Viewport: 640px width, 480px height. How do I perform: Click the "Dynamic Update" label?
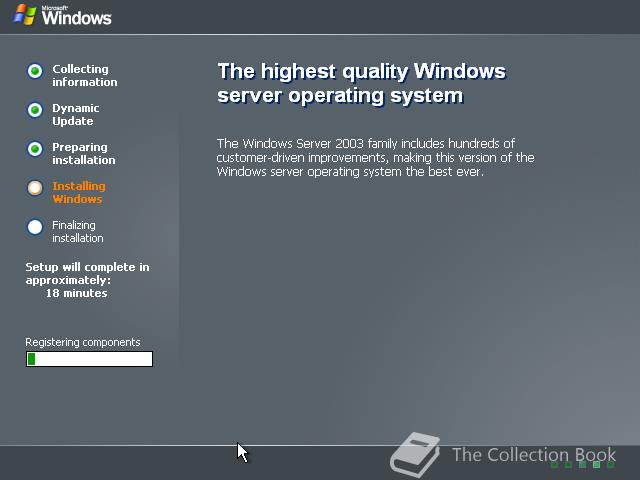(76, 115)
